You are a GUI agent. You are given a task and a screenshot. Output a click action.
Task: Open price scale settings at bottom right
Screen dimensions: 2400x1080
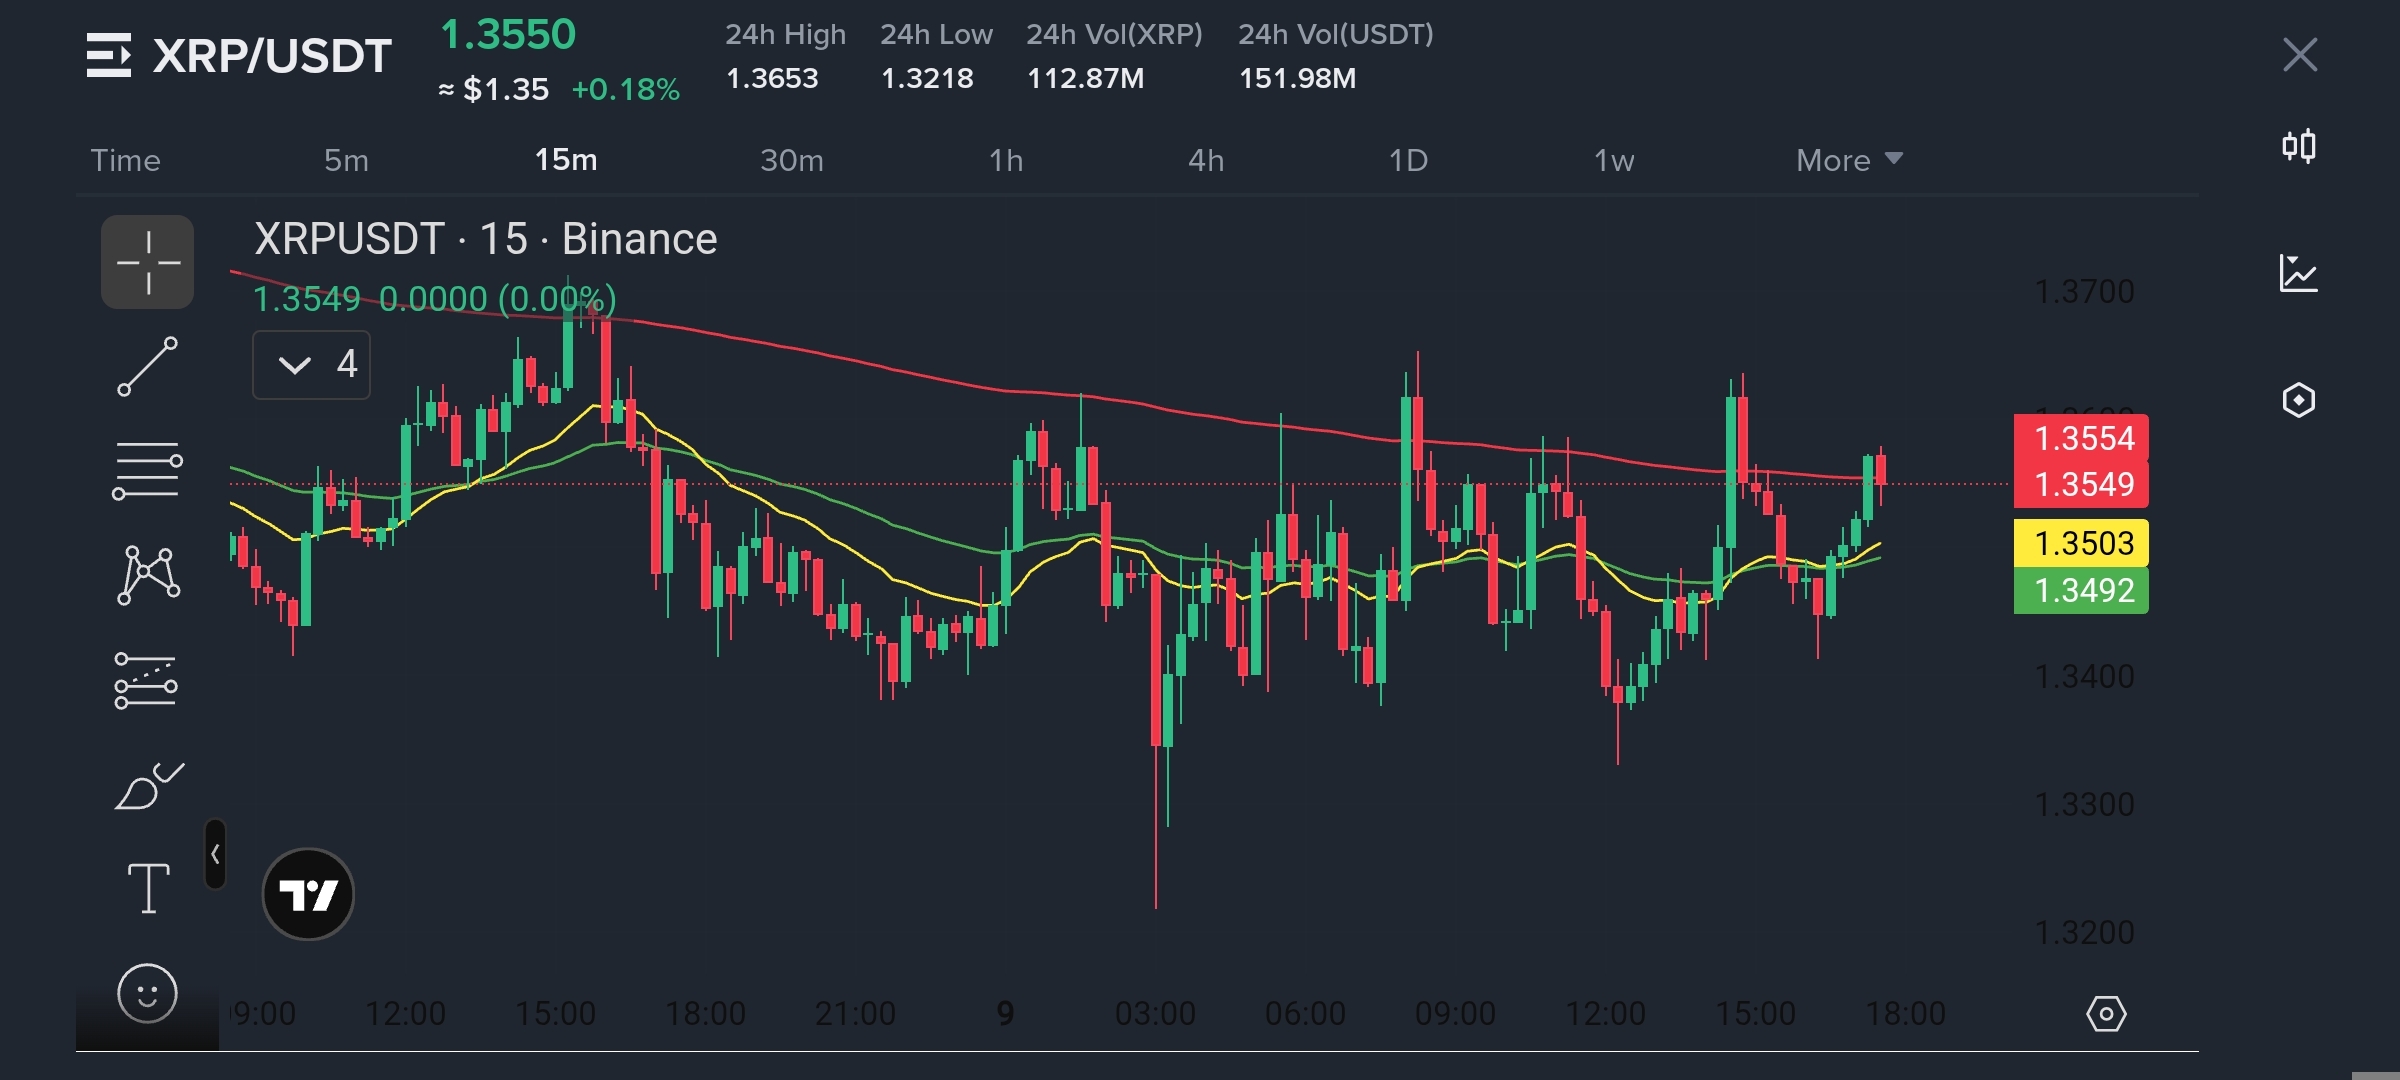pyautogui.click(x=2106, y=1014)
